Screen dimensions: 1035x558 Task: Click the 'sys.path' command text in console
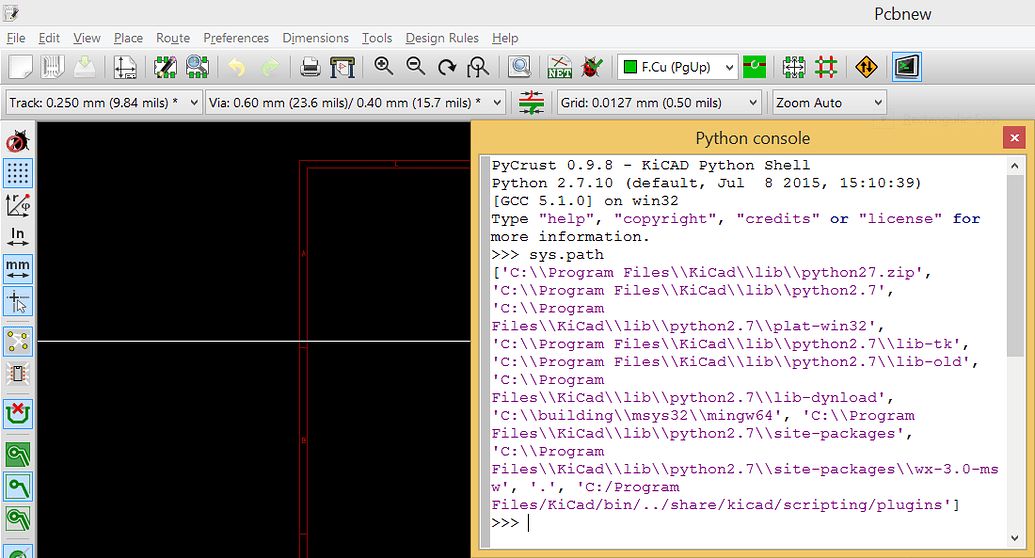point(566,255)
